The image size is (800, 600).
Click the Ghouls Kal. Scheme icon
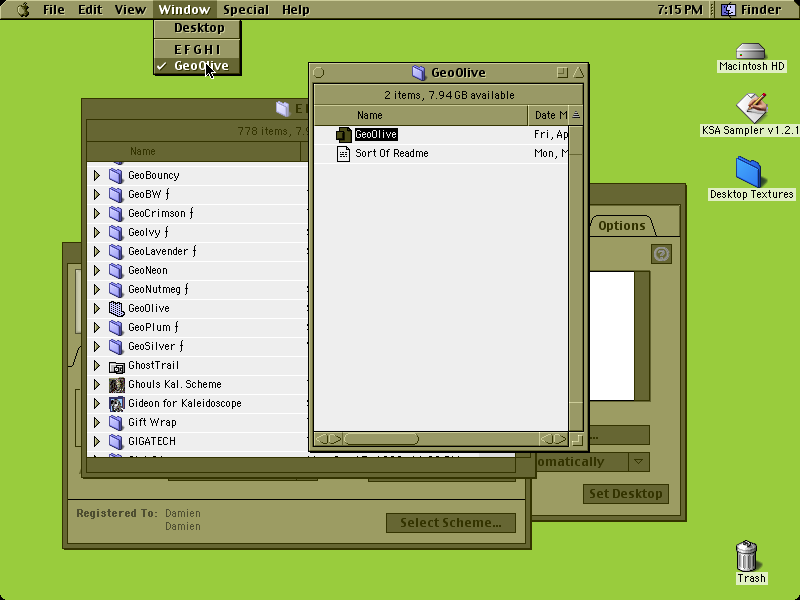(x=116, y=385)
